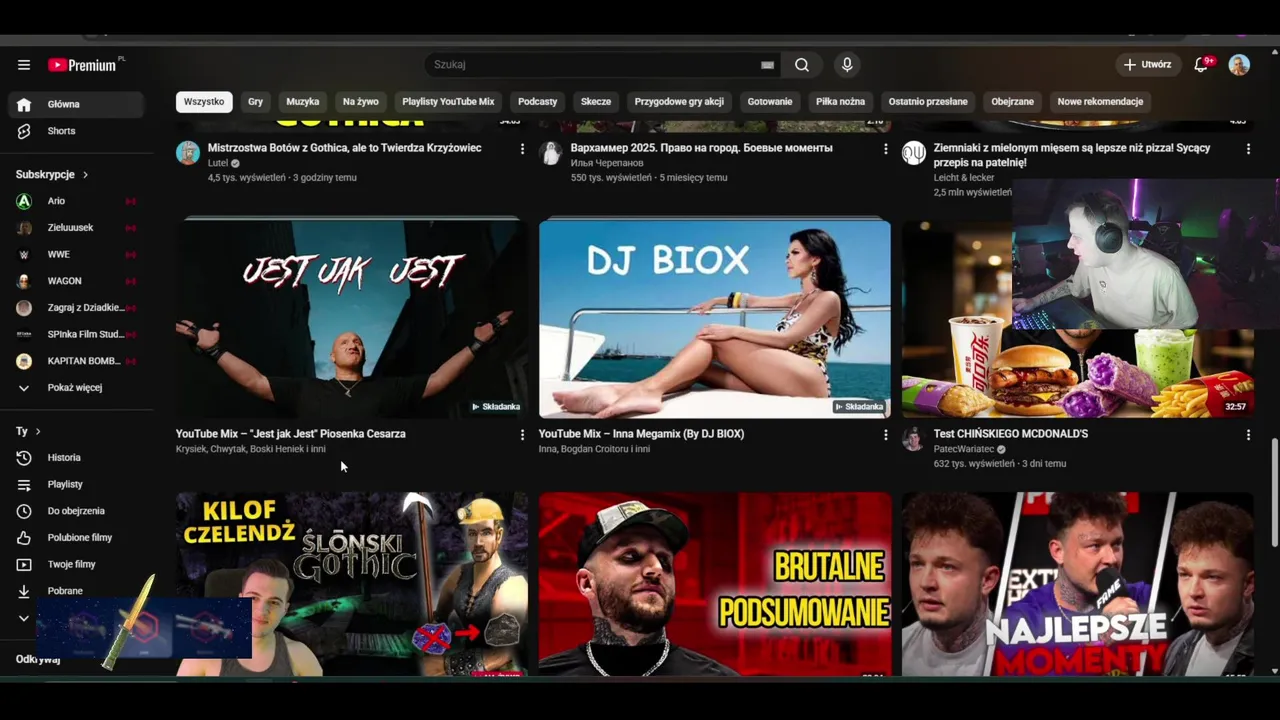The height and width of the screenshot is (720, 1280).
Task: Open options for Вархаммер 2025 video
Action: [885, 149]
